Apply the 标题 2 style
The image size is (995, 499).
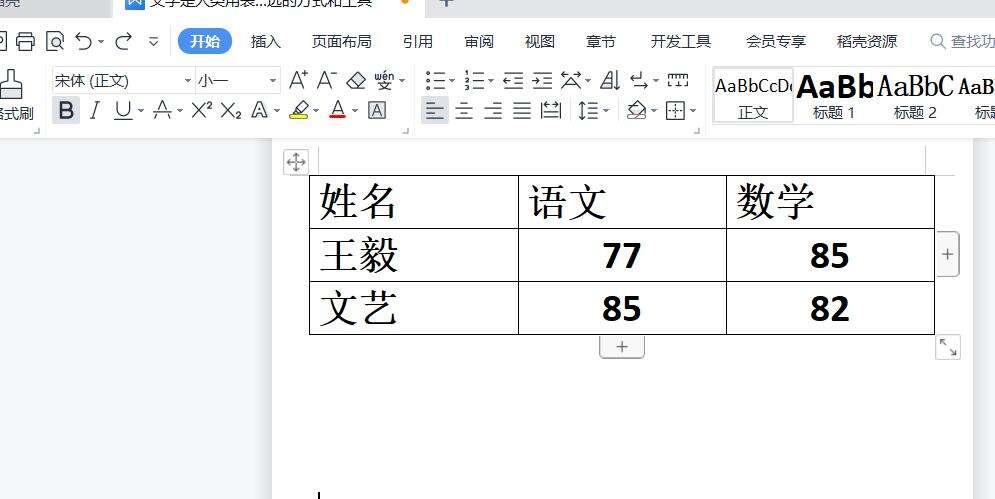click(x=915, y=95)
